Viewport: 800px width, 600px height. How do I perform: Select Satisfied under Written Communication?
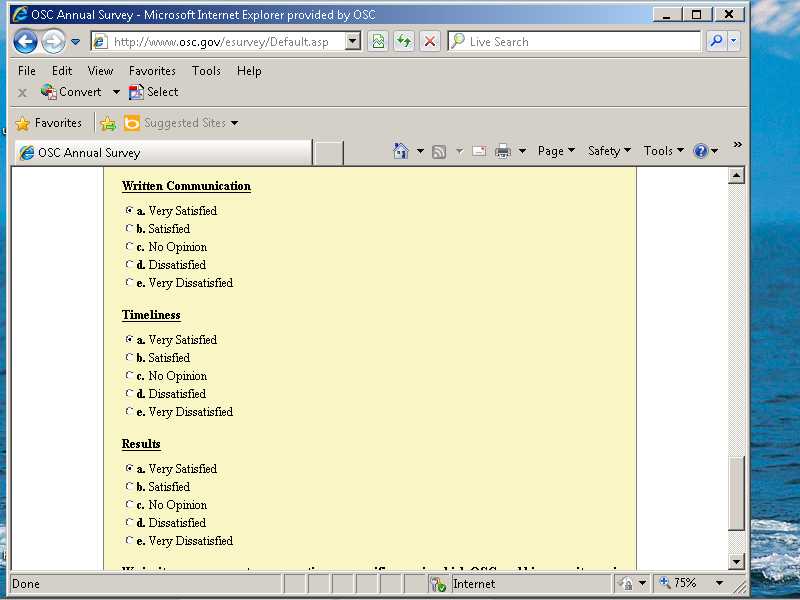click(x=129, y=229)
